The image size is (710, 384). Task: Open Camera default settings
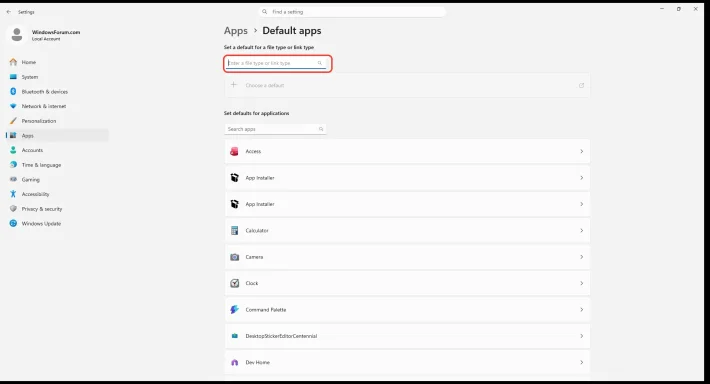(407, 257)
